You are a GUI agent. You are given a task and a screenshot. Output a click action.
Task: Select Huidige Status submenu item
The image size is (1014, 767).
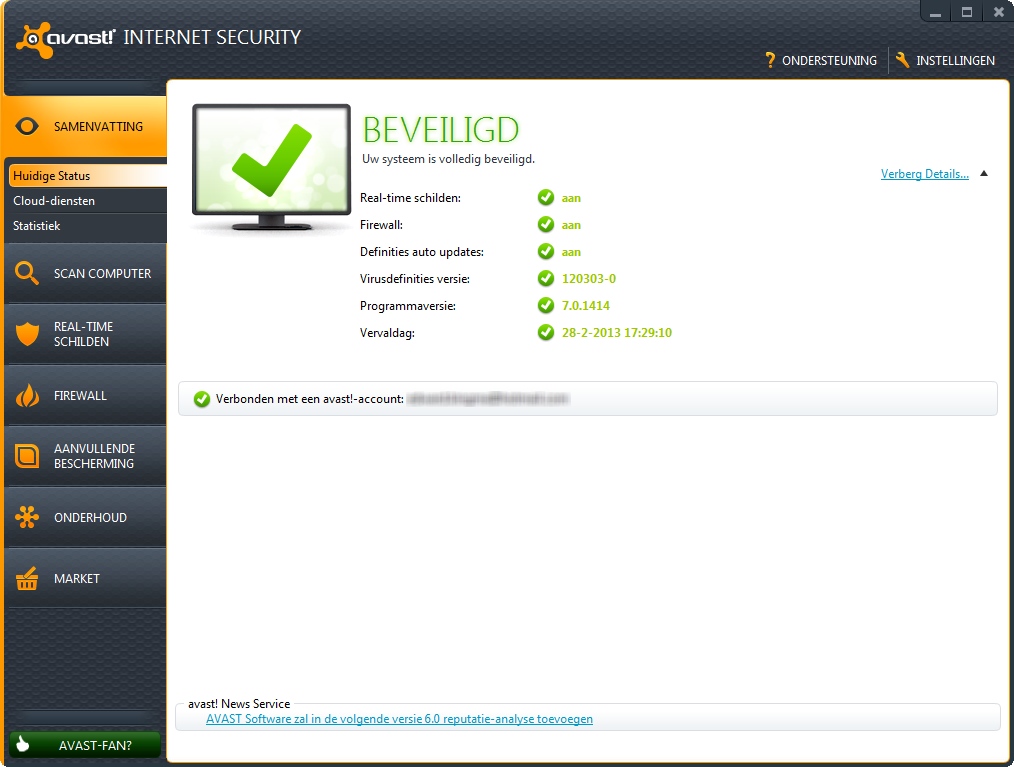coord(87,175)
